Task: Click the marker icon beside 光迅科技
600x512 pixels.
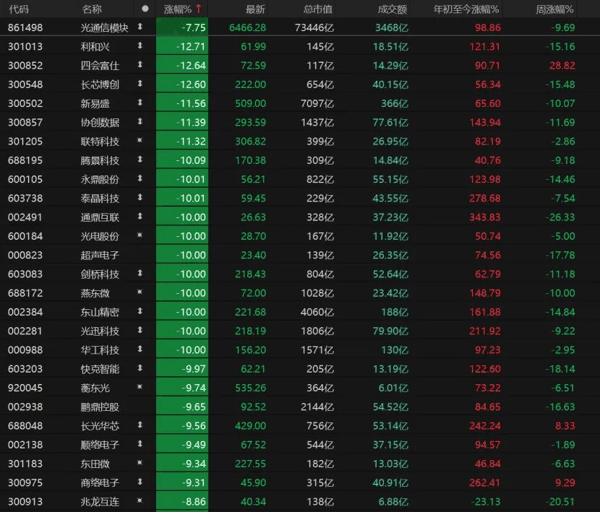Action: click(x=140, y=330)
